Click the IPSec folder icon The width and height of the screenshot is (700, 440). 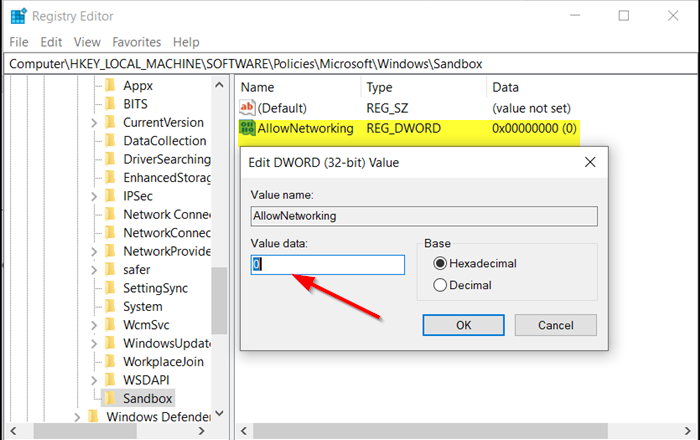(x=110, y=195)
